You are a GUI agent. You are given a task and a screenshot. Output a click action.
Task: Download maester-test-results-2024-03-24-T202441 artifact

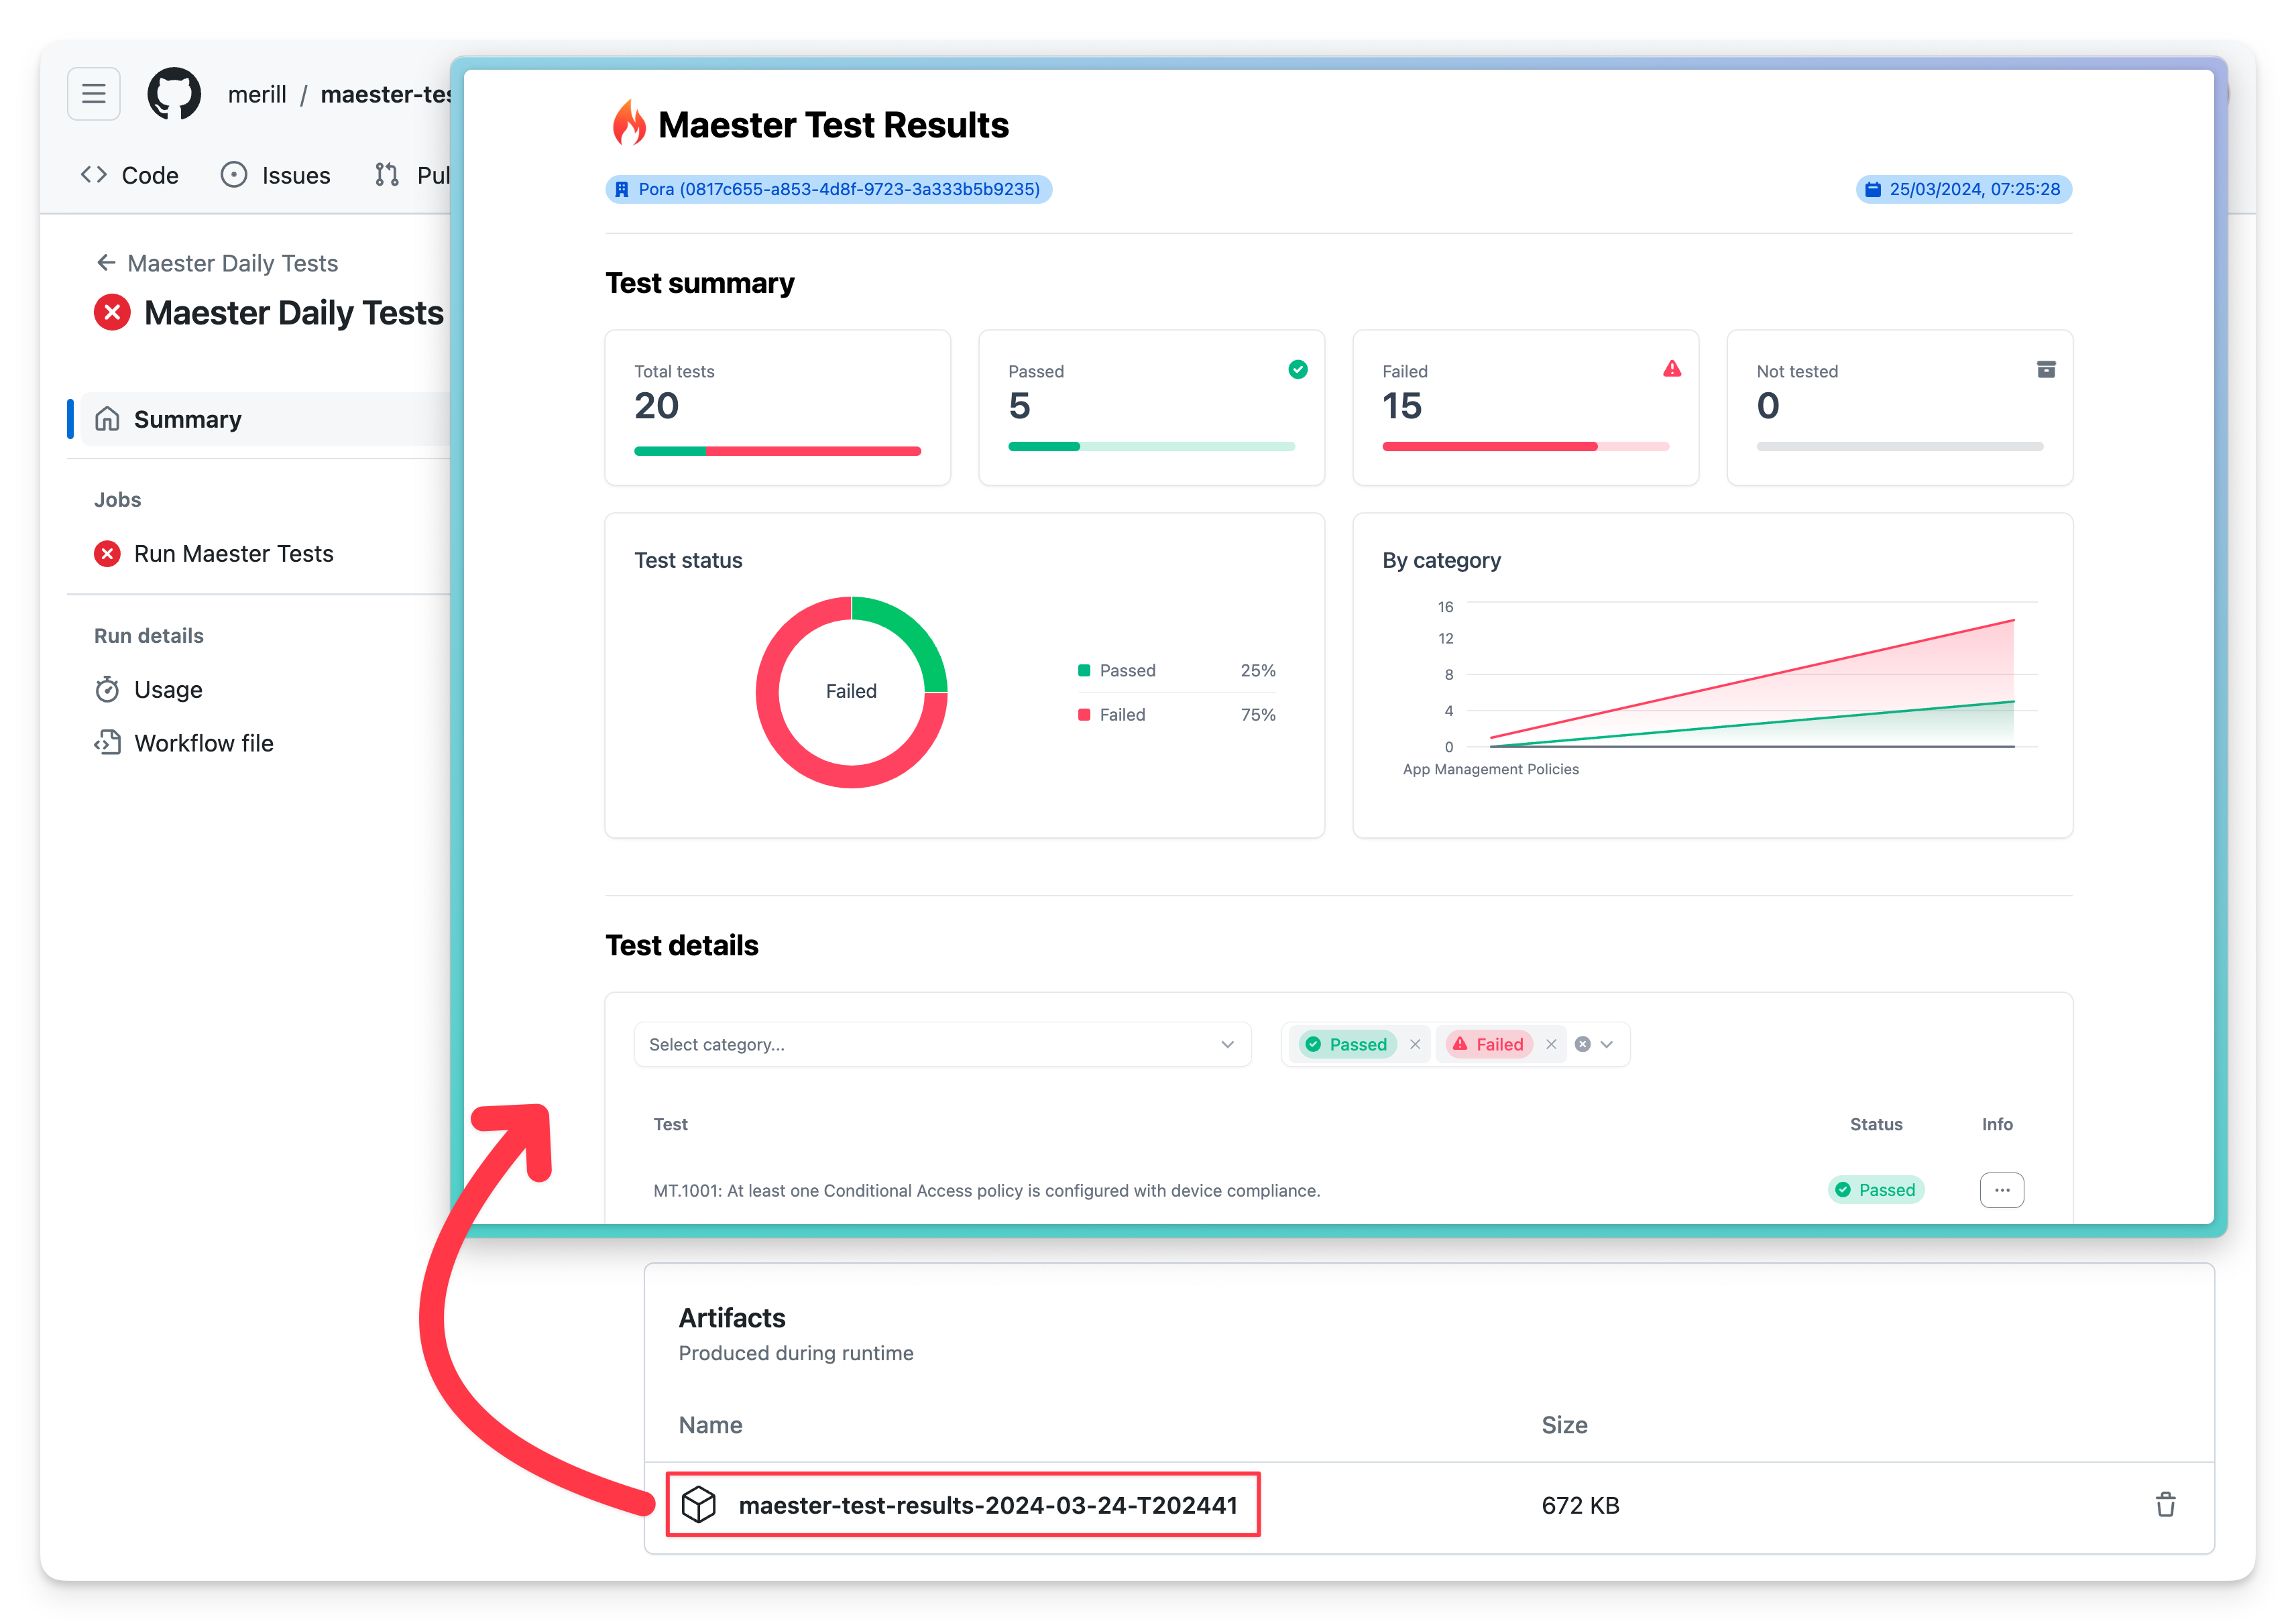pyautogui.click(x=987, y=1505)
